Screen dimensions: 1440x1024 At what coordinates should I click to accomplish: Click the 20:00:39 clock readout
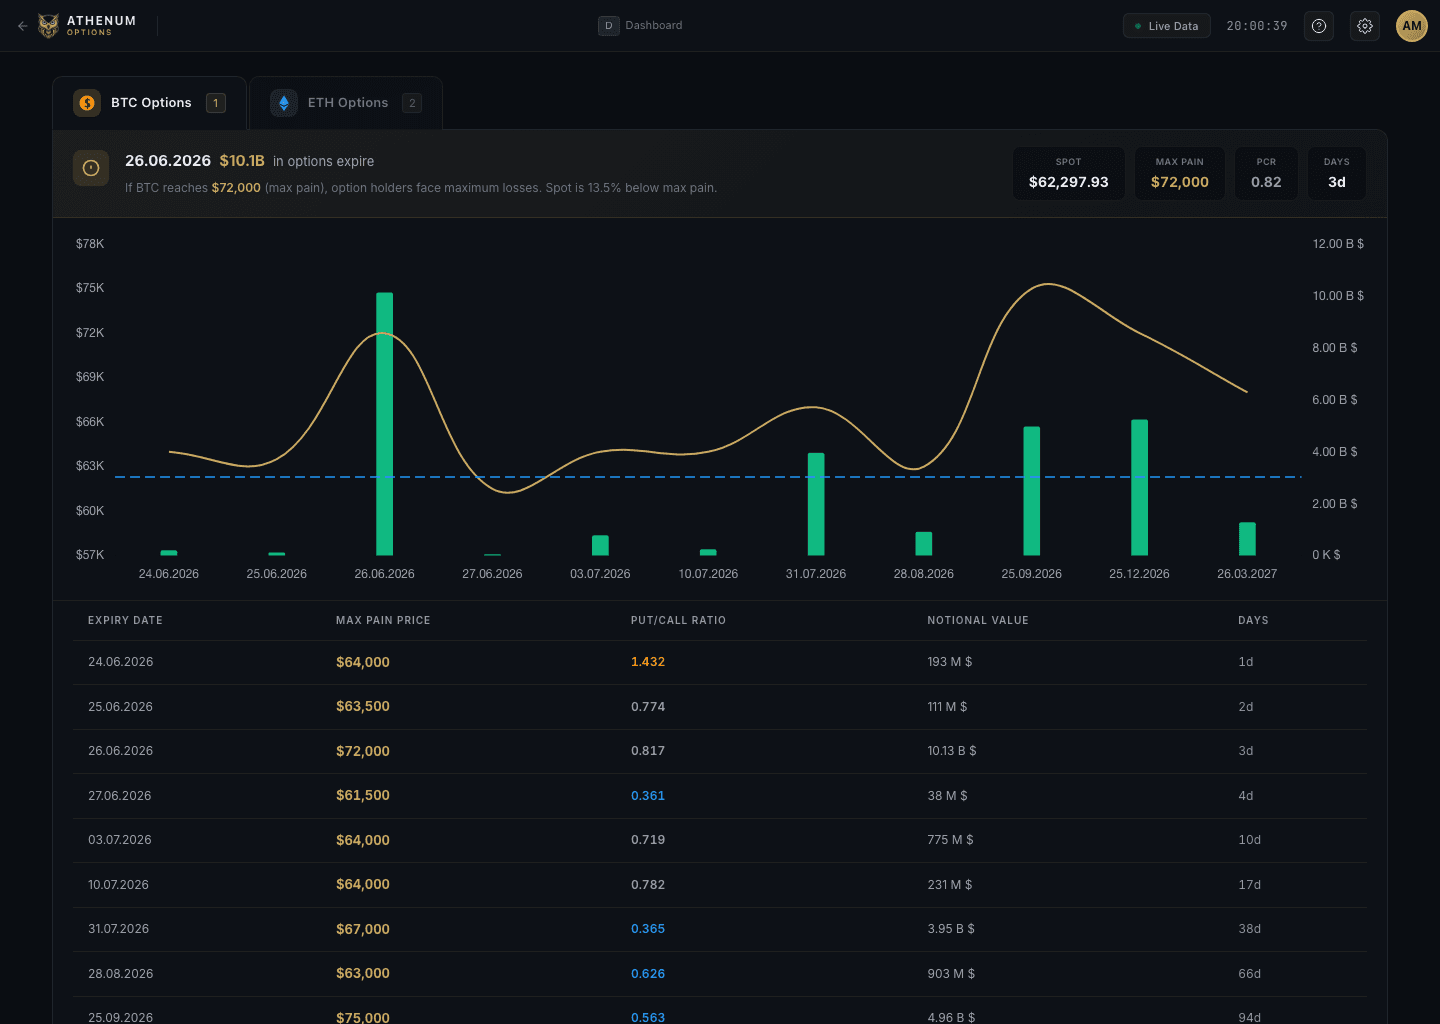1257,26
